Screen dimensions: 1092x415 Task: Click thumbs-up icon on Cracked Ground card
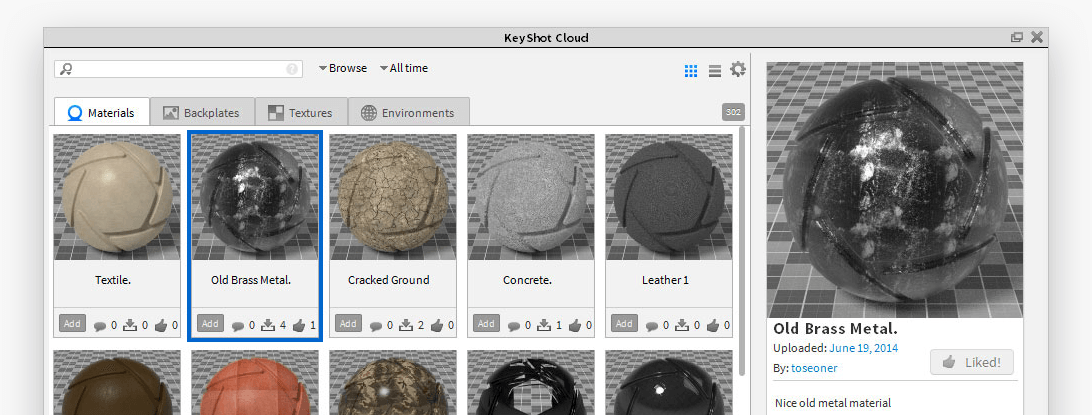437,324
